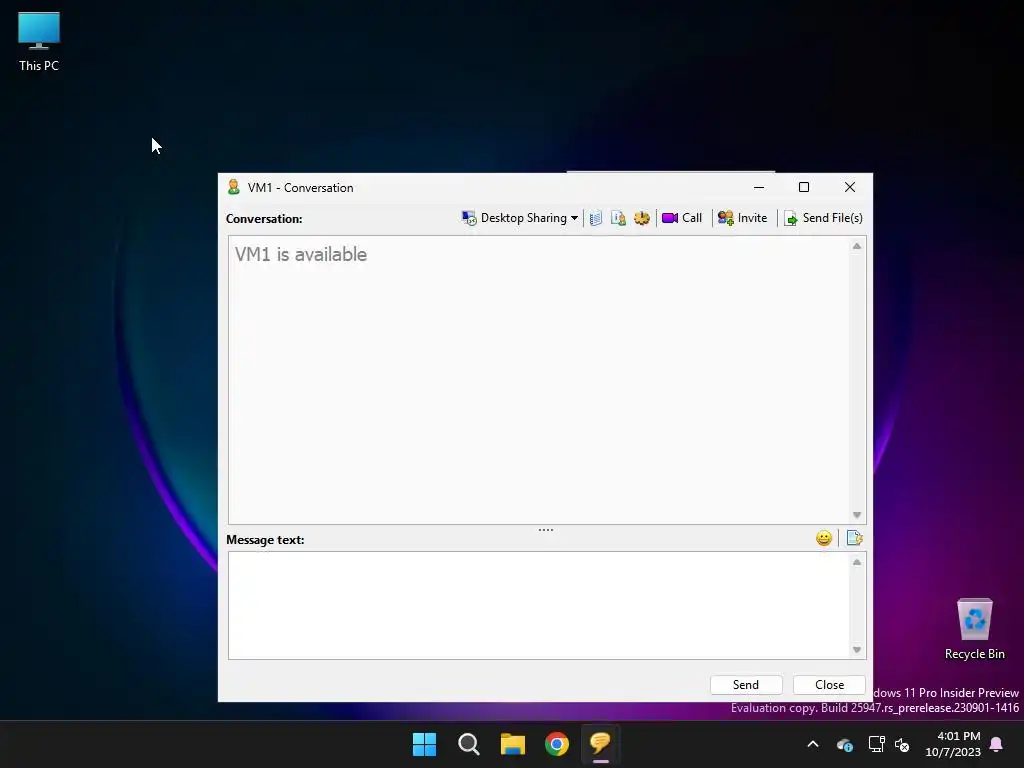Click conversation pane scroll up arrow
This screenshot has width=1024, height=768.
[x=857, y=246]
